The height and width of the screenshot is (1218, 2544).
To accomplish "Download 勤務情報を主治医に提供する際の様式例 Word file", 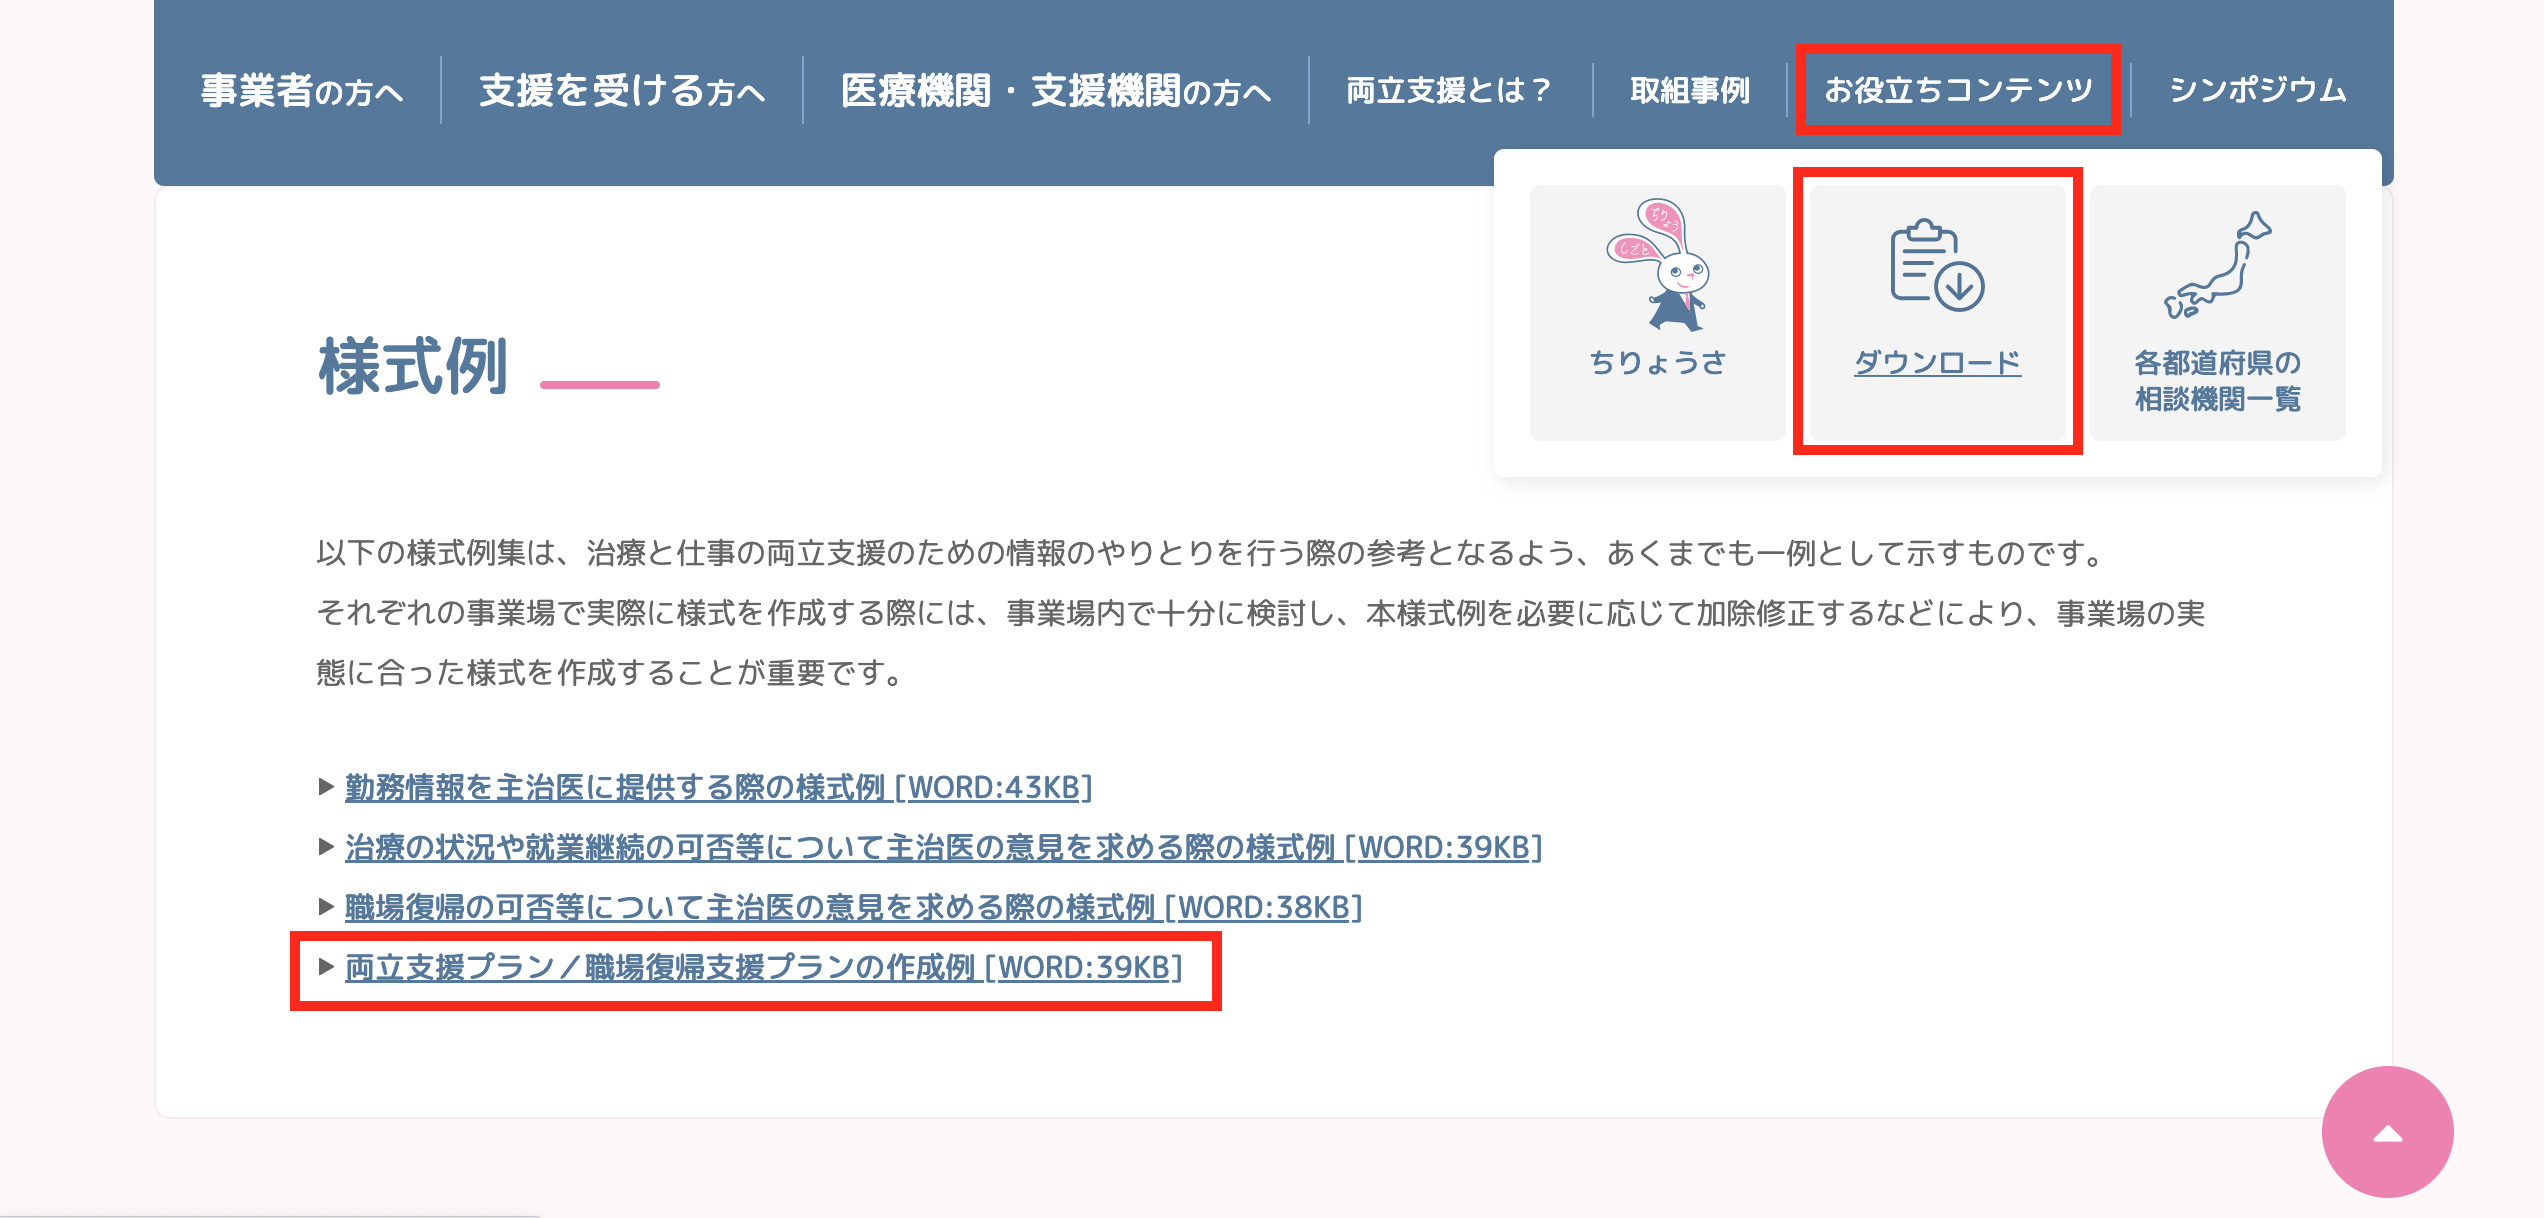I will (719, 787).
